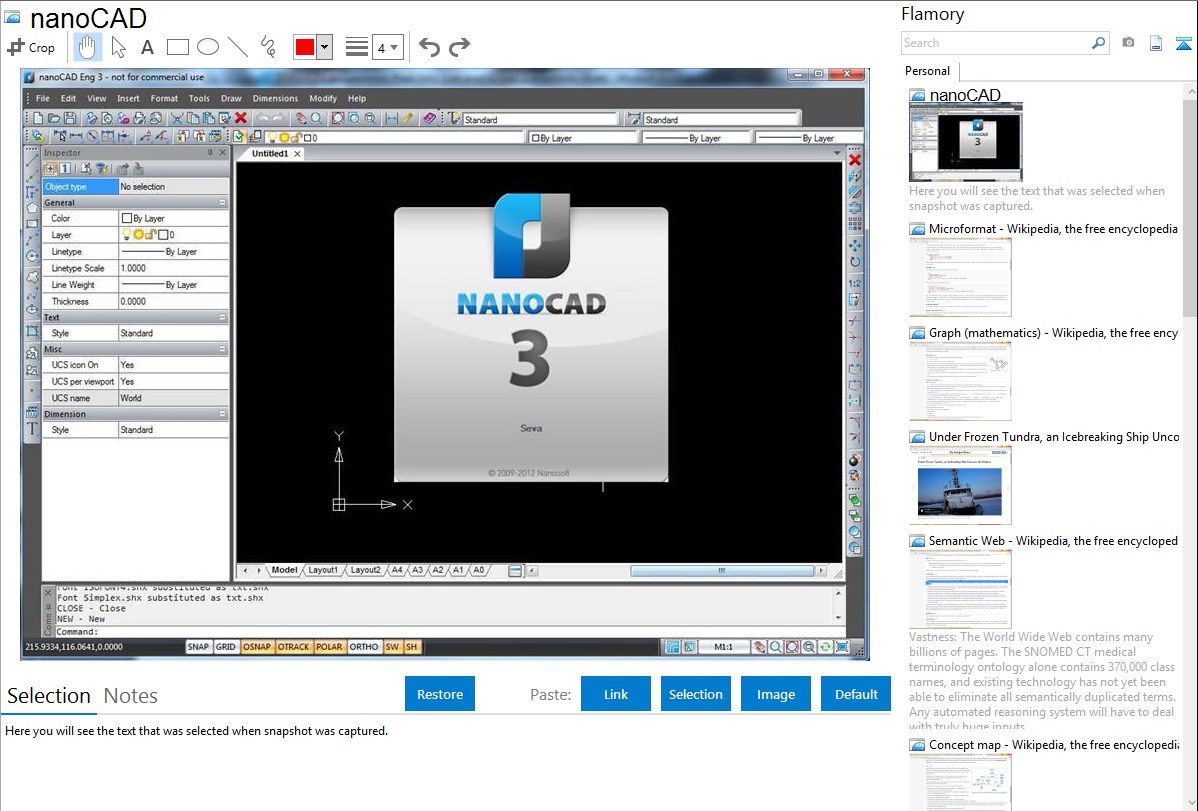Click the save icon in nanoCAD toolbar
Screen dimensions: 1198x811
tap(70, 118)
